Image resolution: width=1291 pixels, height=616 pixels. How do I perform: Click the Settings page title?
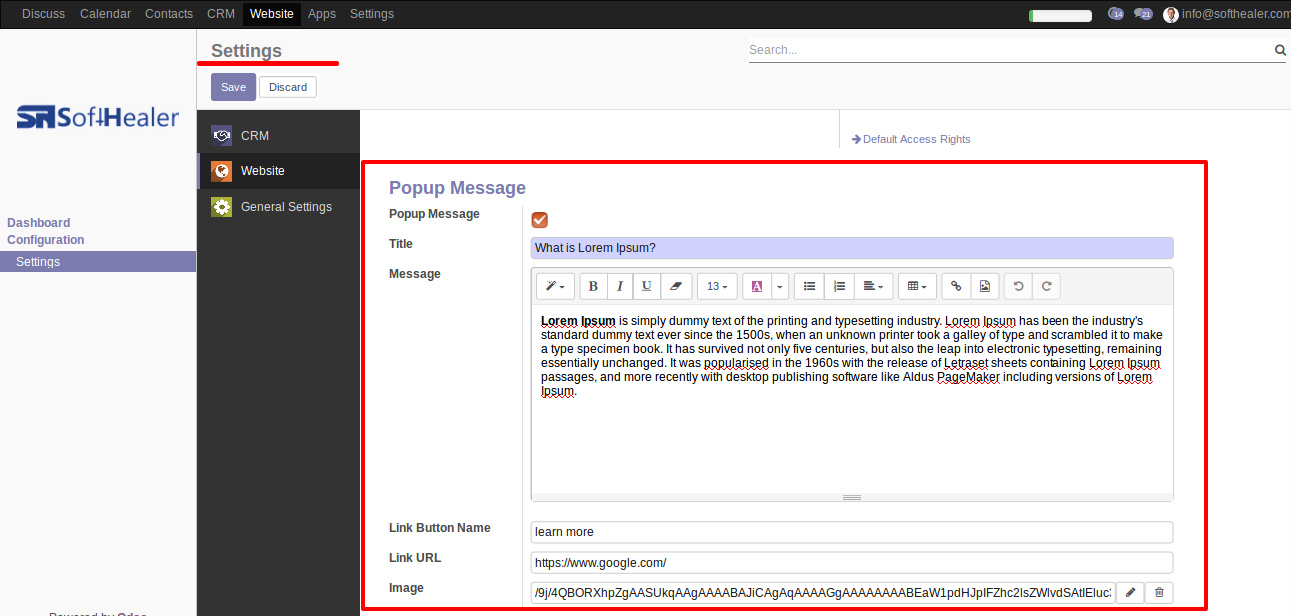[246, 51]
